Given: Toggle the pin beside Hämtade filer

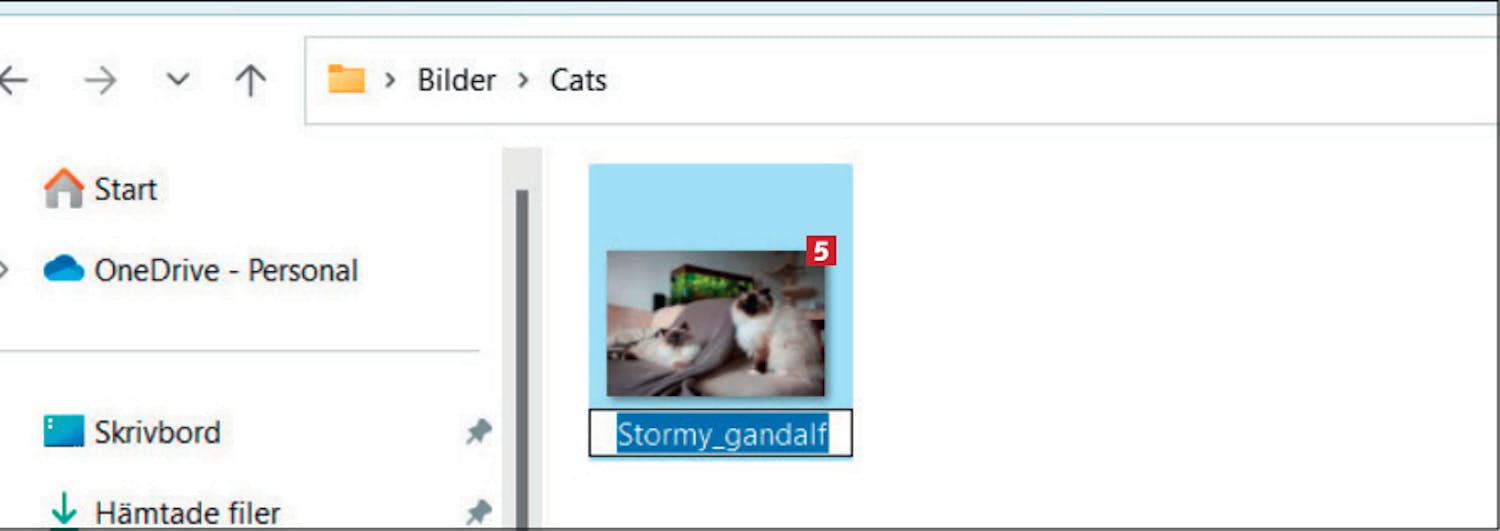Looking at the screenshot, I should [x=479, y=513].
